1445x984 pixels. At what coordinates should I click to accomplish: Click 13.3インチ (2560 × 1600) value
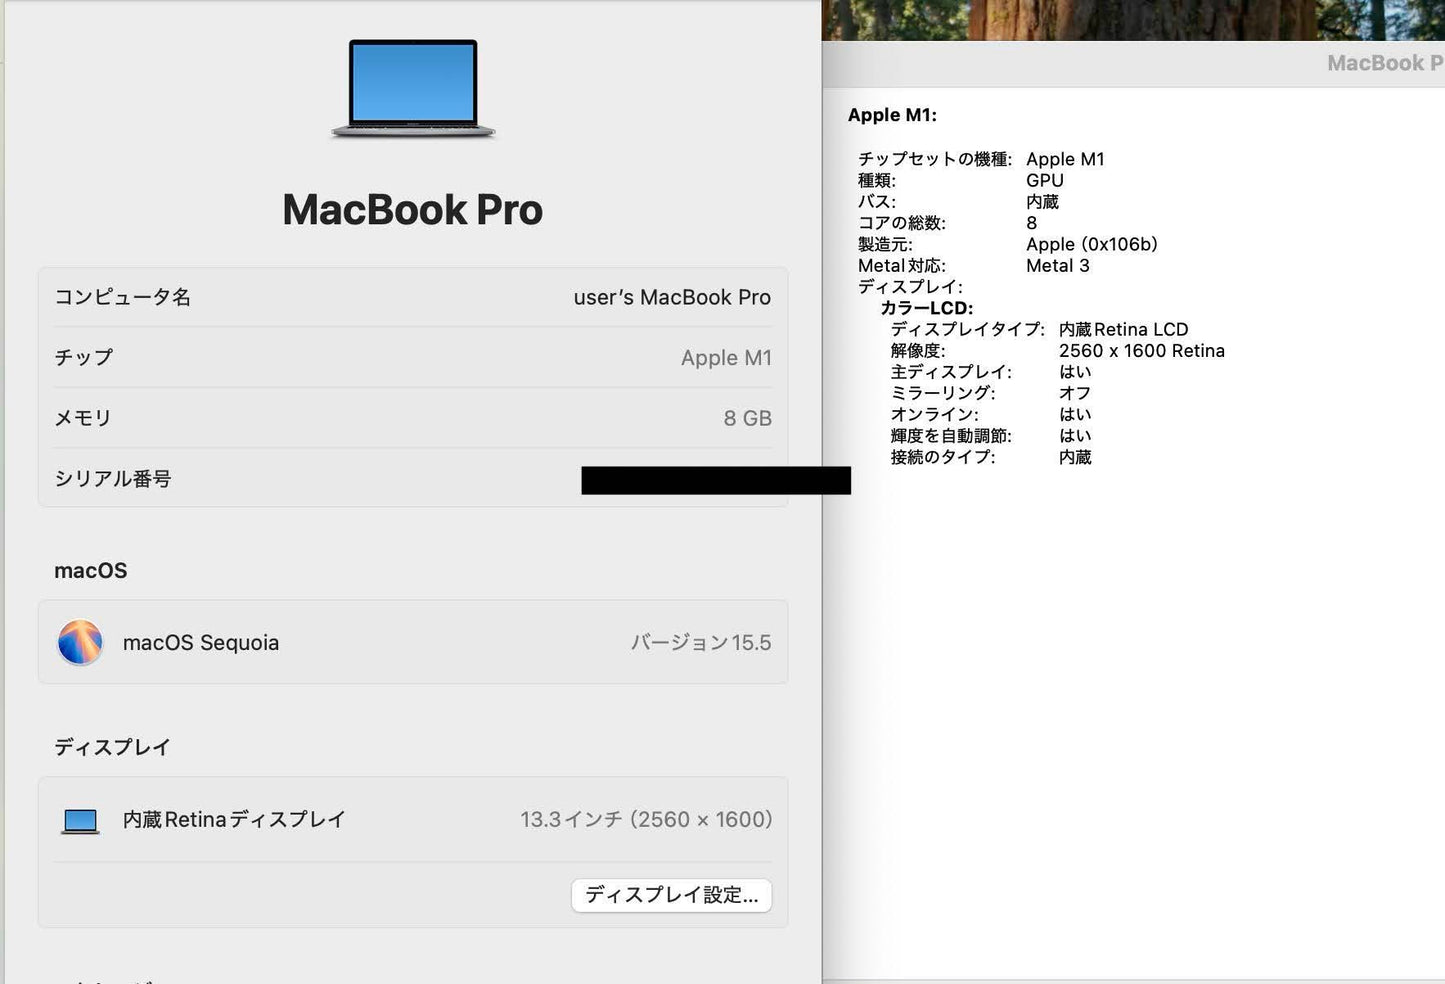point(646,820)
